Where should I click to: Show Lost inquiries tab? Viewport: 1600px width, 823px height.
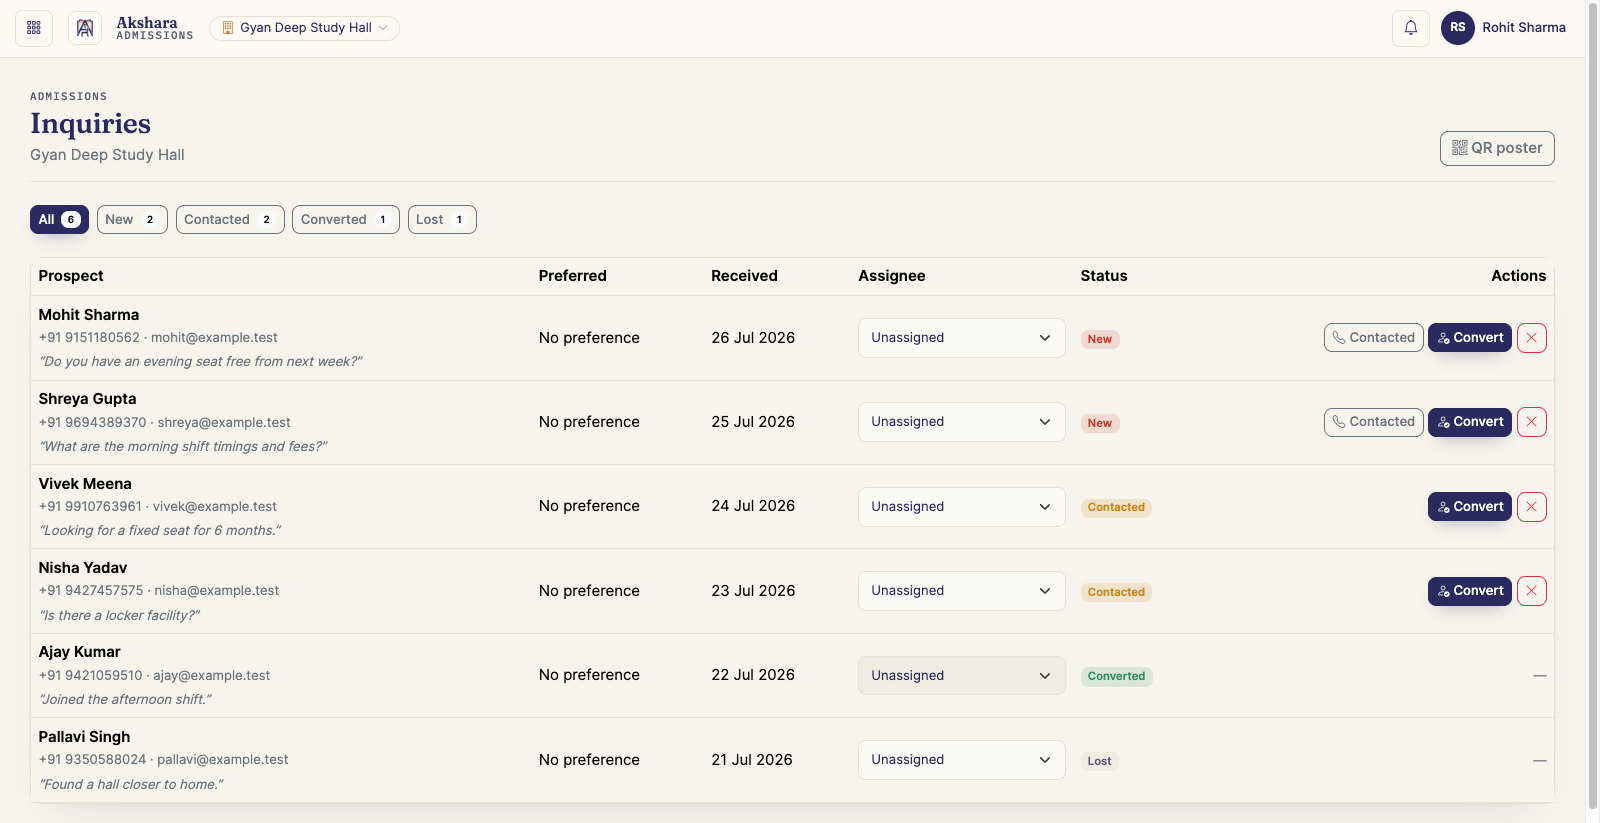[442, 219]
